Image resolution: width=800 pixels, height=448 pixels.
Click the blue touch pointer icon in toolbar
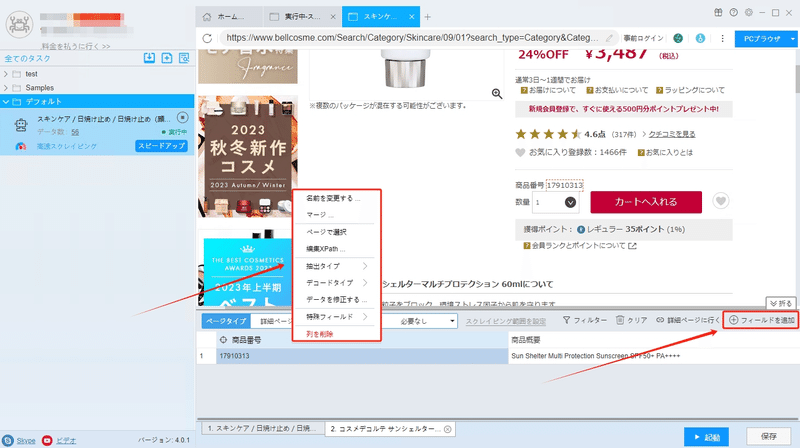pyautogui.click(x=700, y=38)
